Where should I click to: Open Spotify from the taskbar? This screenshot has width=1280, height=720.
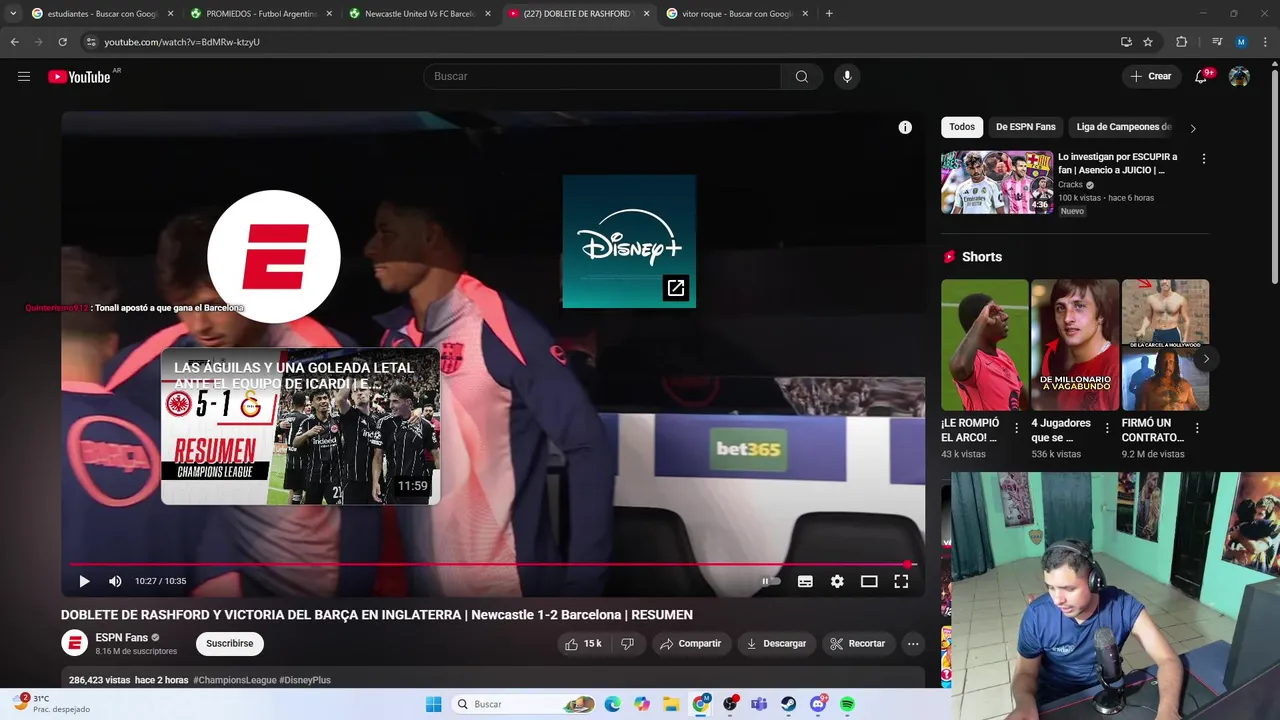(847, 704)
